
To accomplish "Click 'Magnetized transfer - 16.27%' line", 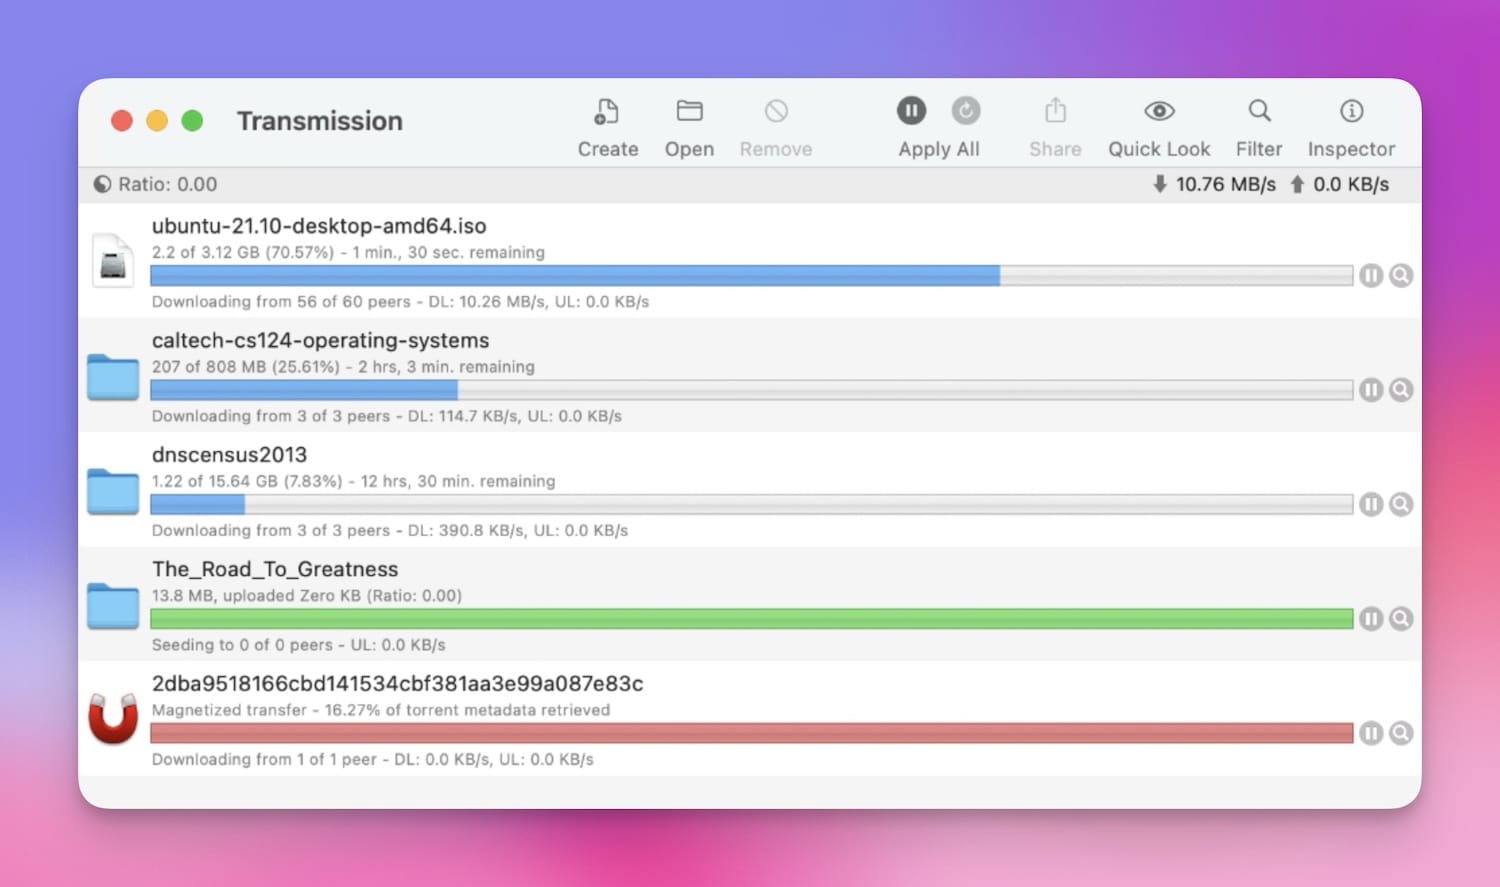I will pos(381,710).
